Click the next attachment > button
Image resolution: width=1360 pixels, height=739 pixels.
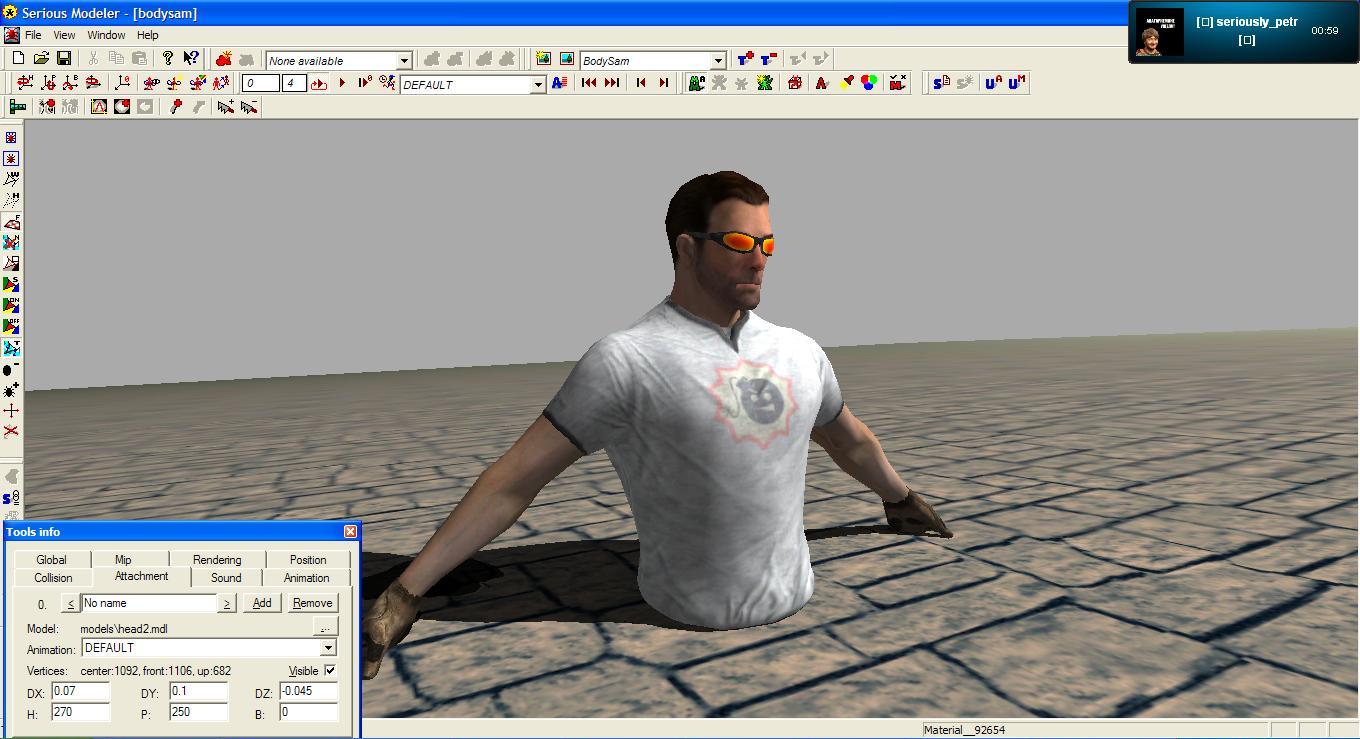(x=227, y=603)
